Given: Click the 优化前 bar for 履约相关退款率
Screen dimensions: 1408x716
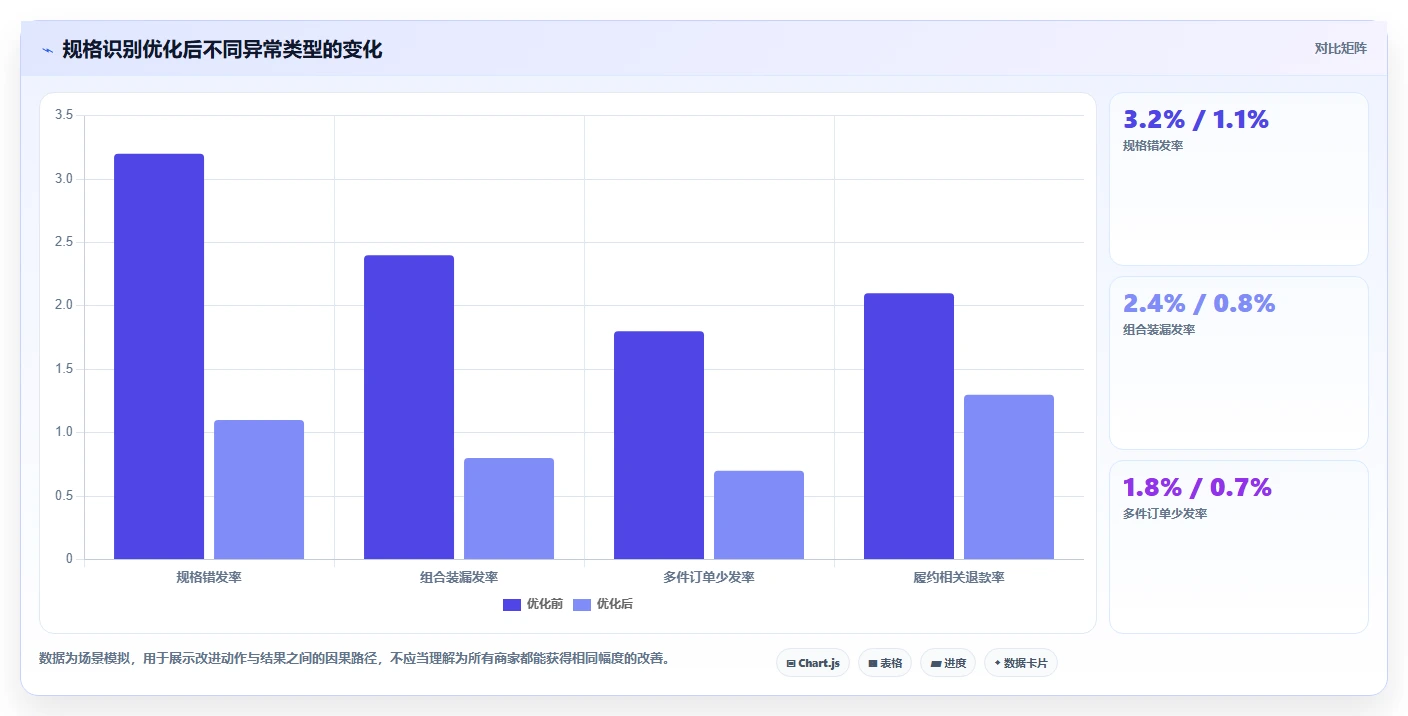Looking at the screenshot, I should pyautogui.click(x=909, y=426).
